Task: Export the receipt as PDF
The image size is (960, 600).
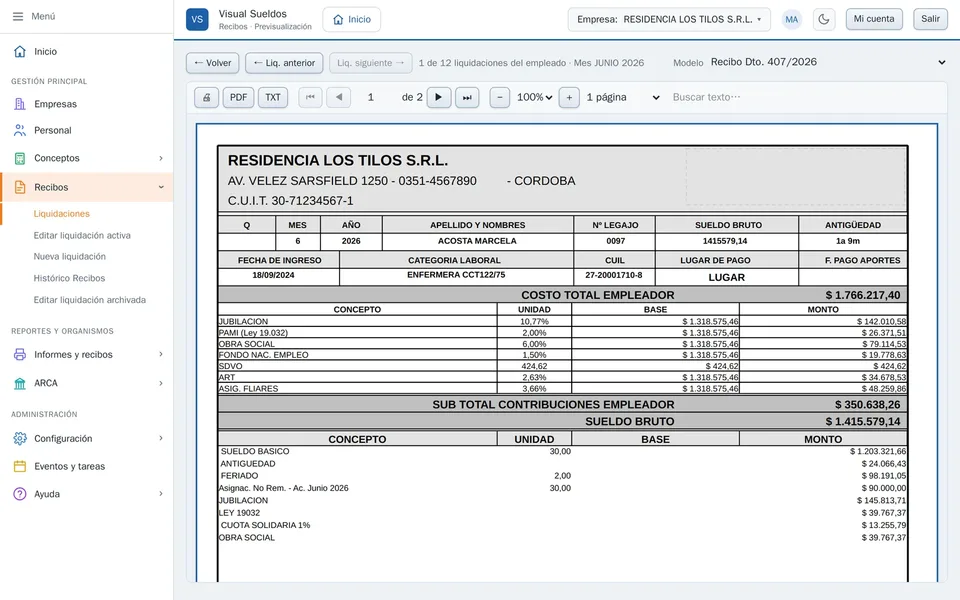Action: pos(238,97)
